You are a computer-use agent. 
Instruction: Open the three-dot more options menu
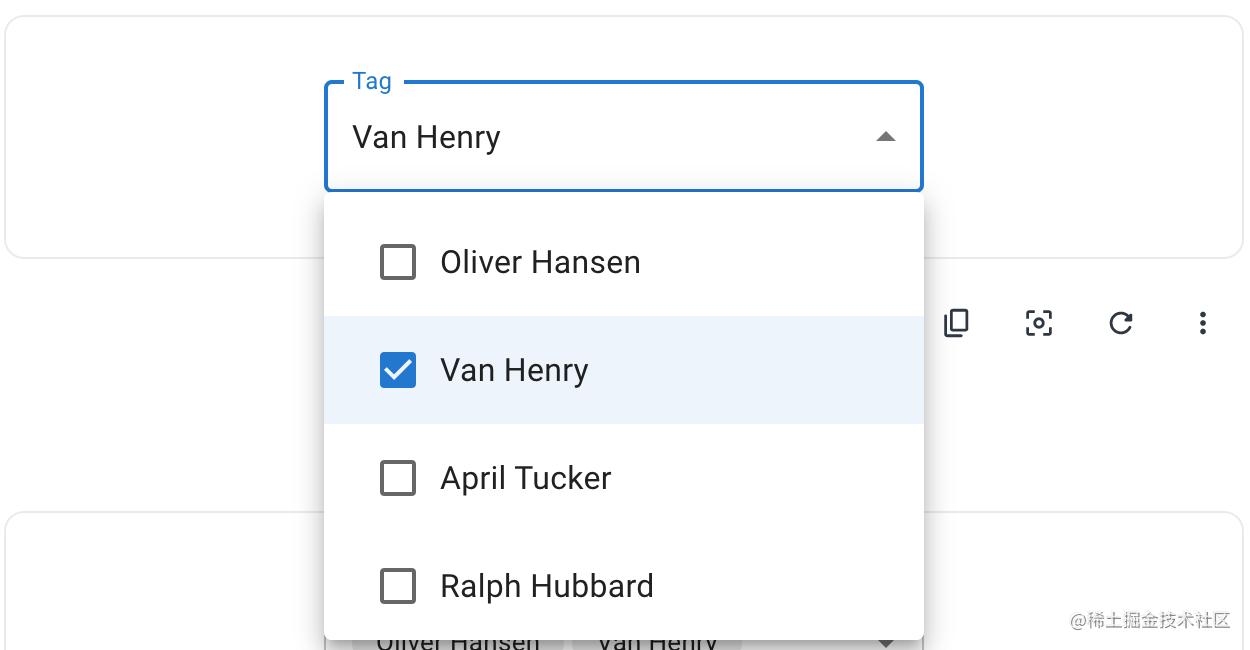point(1202,323)
